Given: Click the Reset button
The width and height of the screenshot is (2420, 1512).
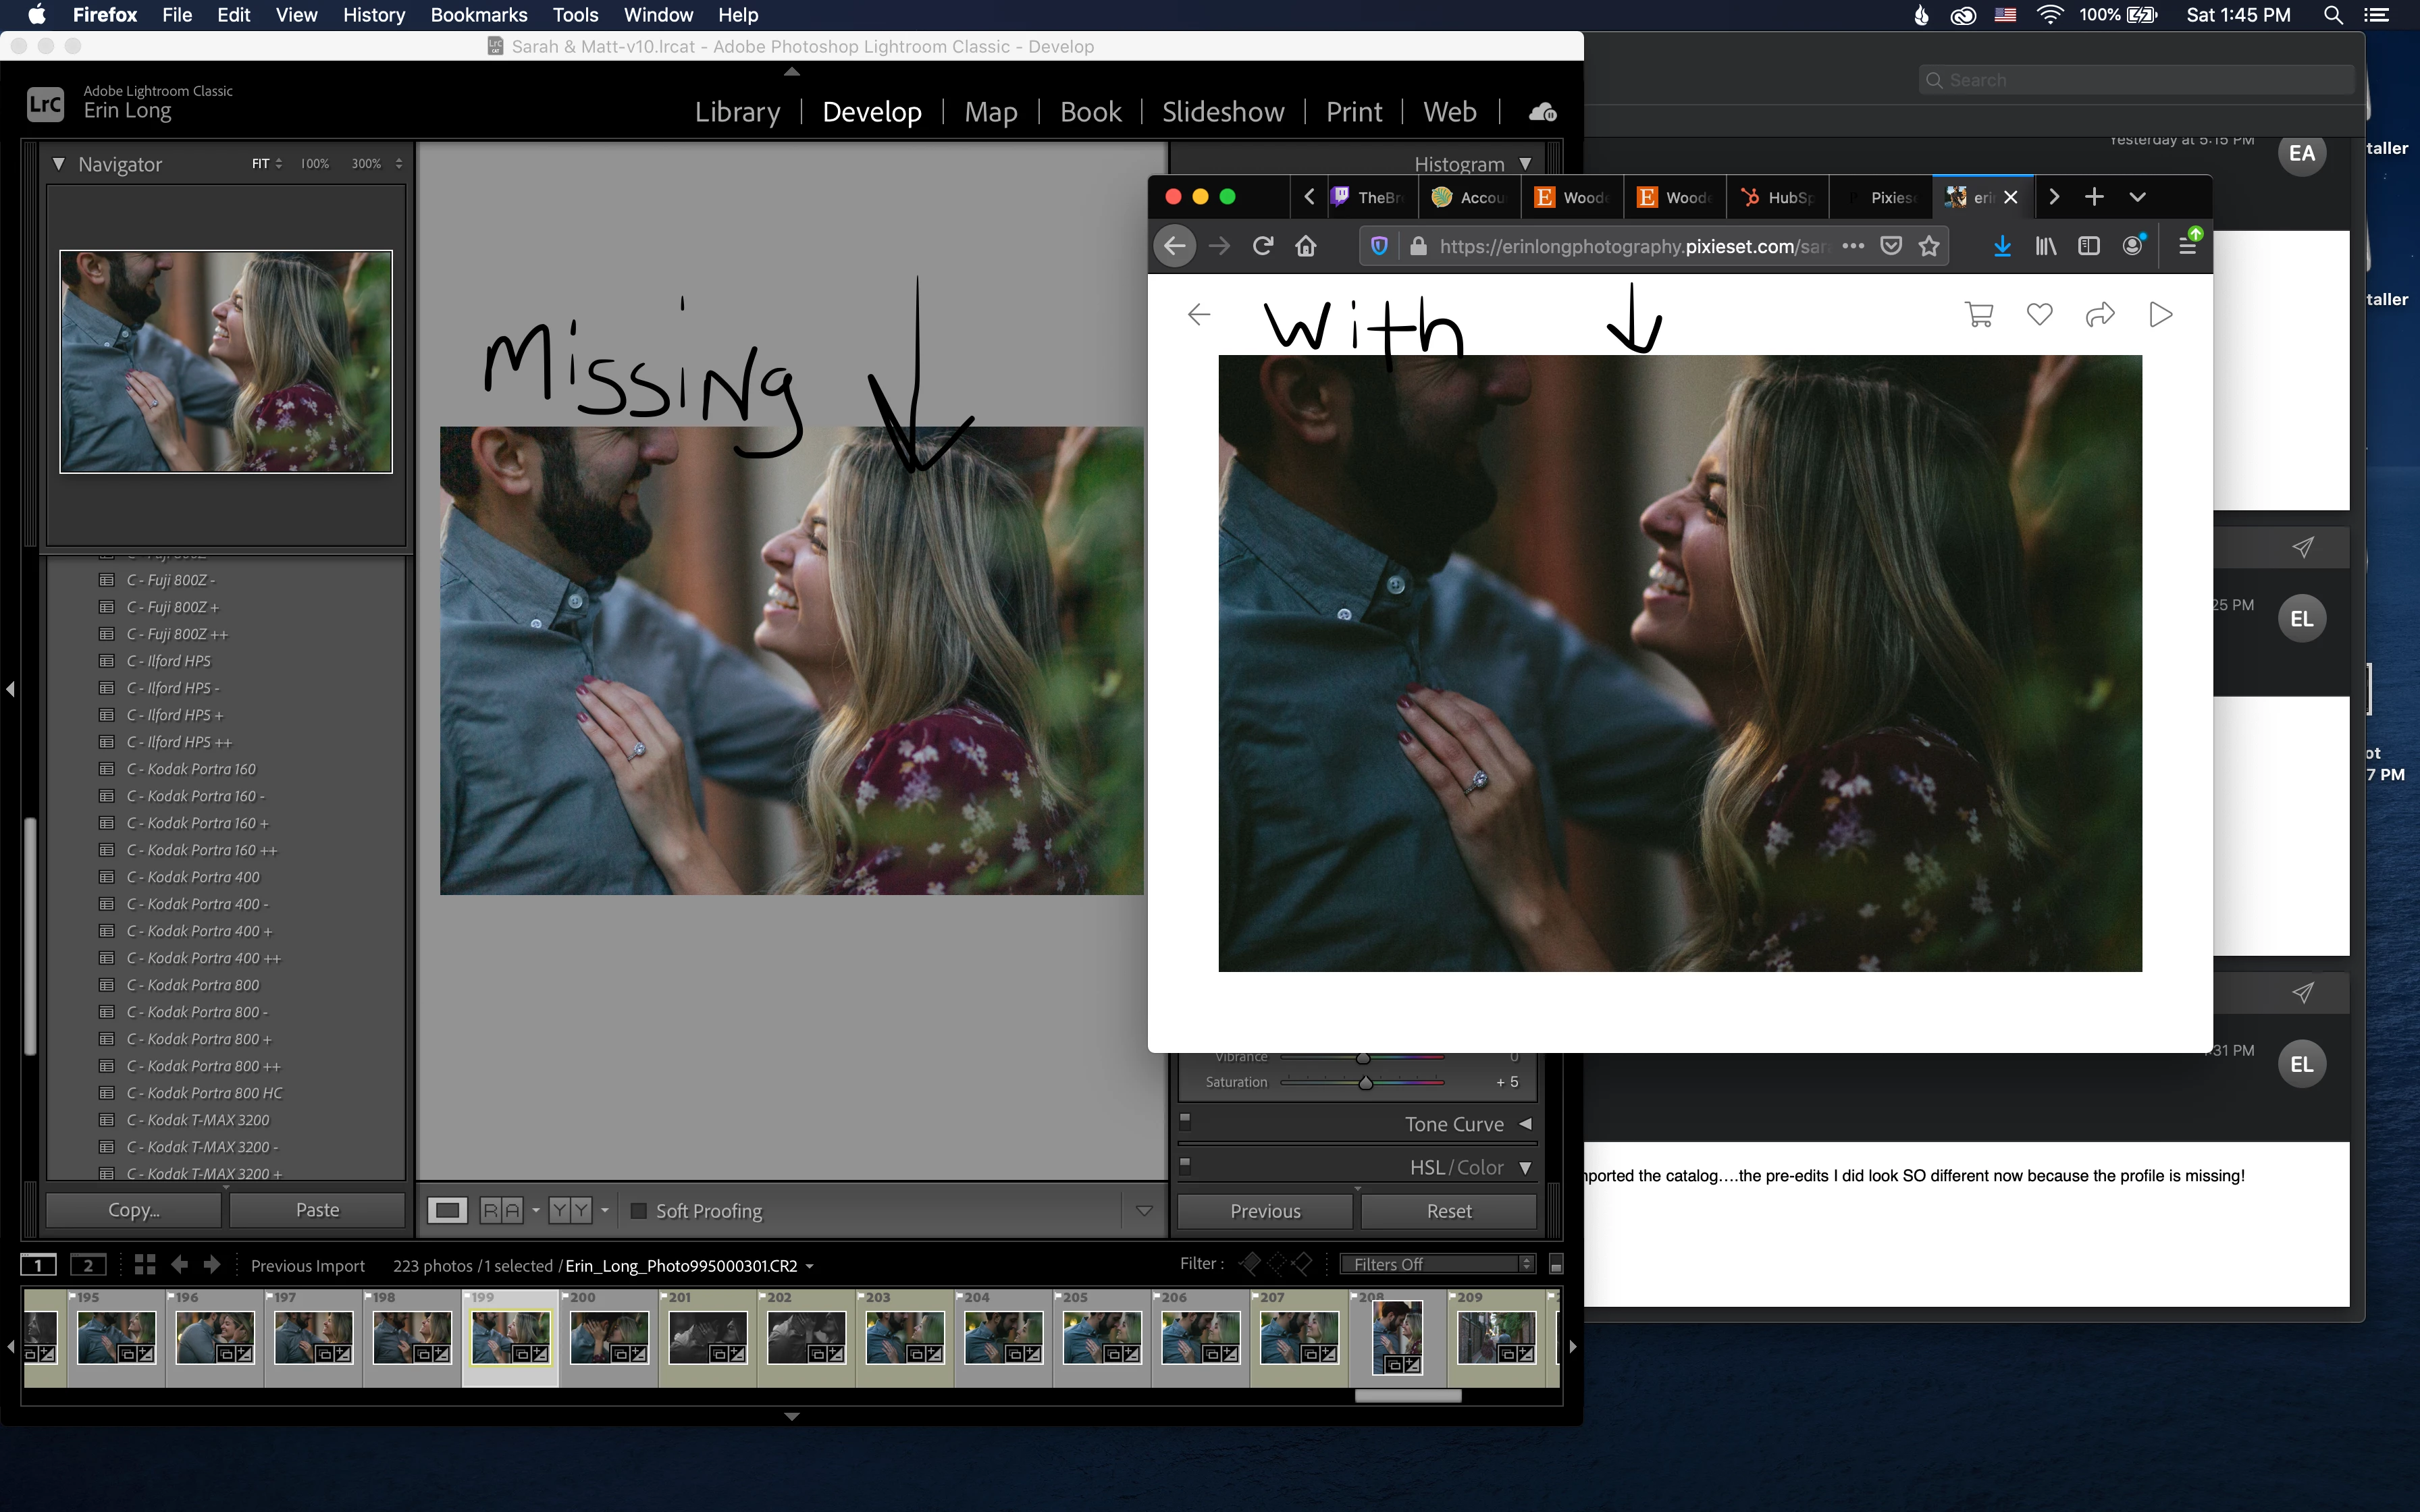Looking at the screenshot, I should click(x=1448, y=1211).
